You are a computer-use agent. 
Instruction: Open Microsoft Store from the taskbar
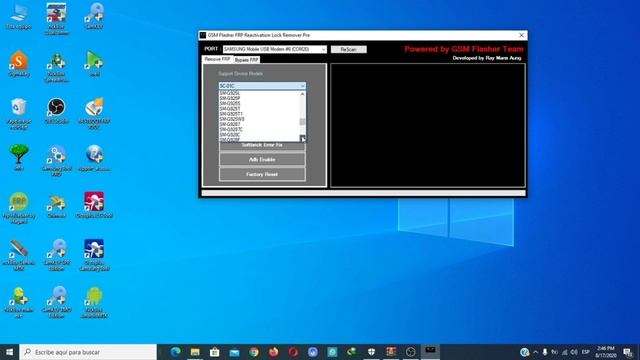(x=215, y=352)
